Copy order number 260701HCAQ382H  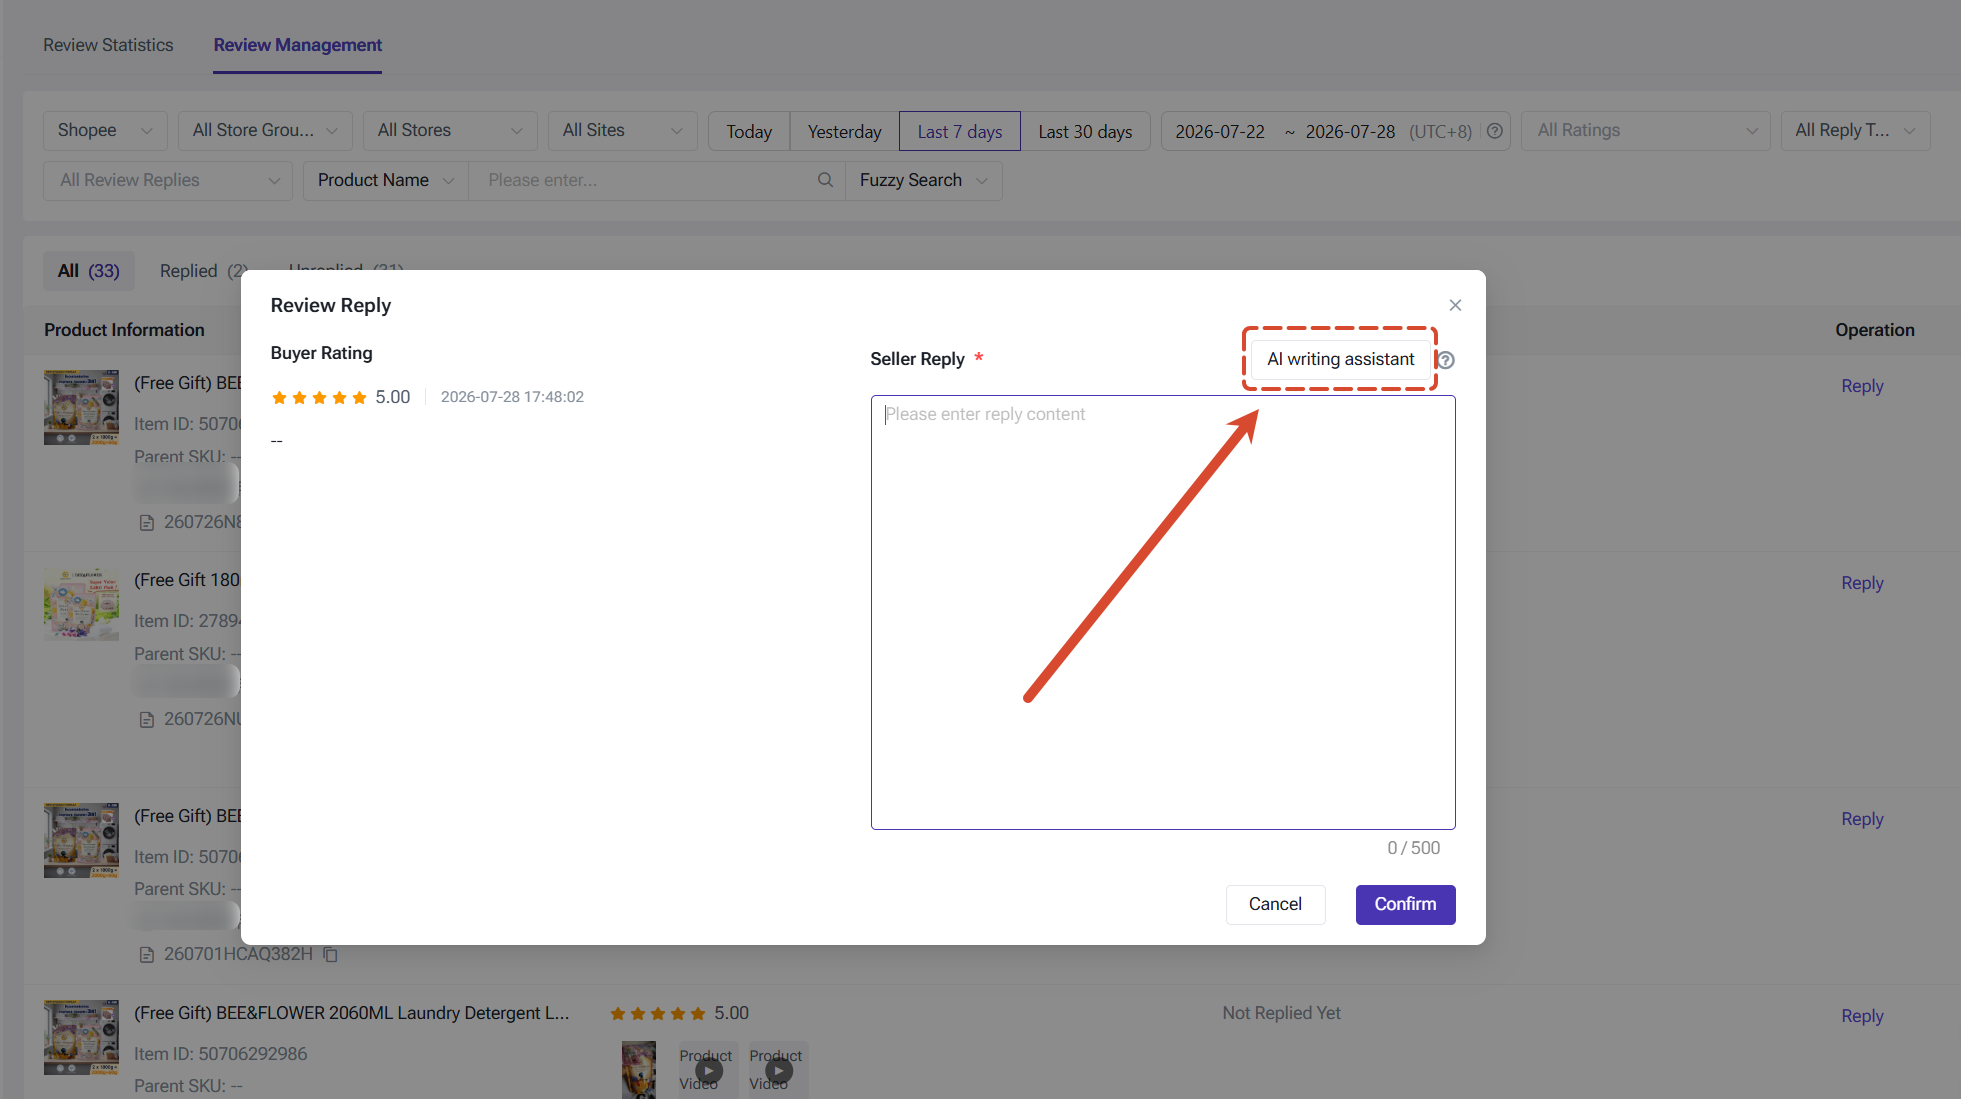331,955
